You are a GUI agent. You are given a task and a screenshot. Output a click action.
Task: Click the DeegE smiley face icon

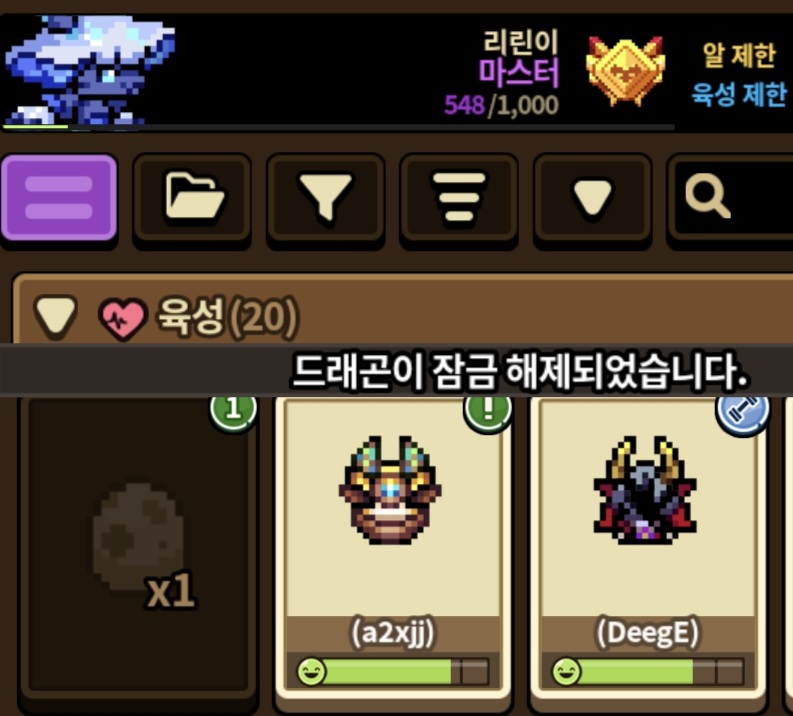click(x=566, y=672)
